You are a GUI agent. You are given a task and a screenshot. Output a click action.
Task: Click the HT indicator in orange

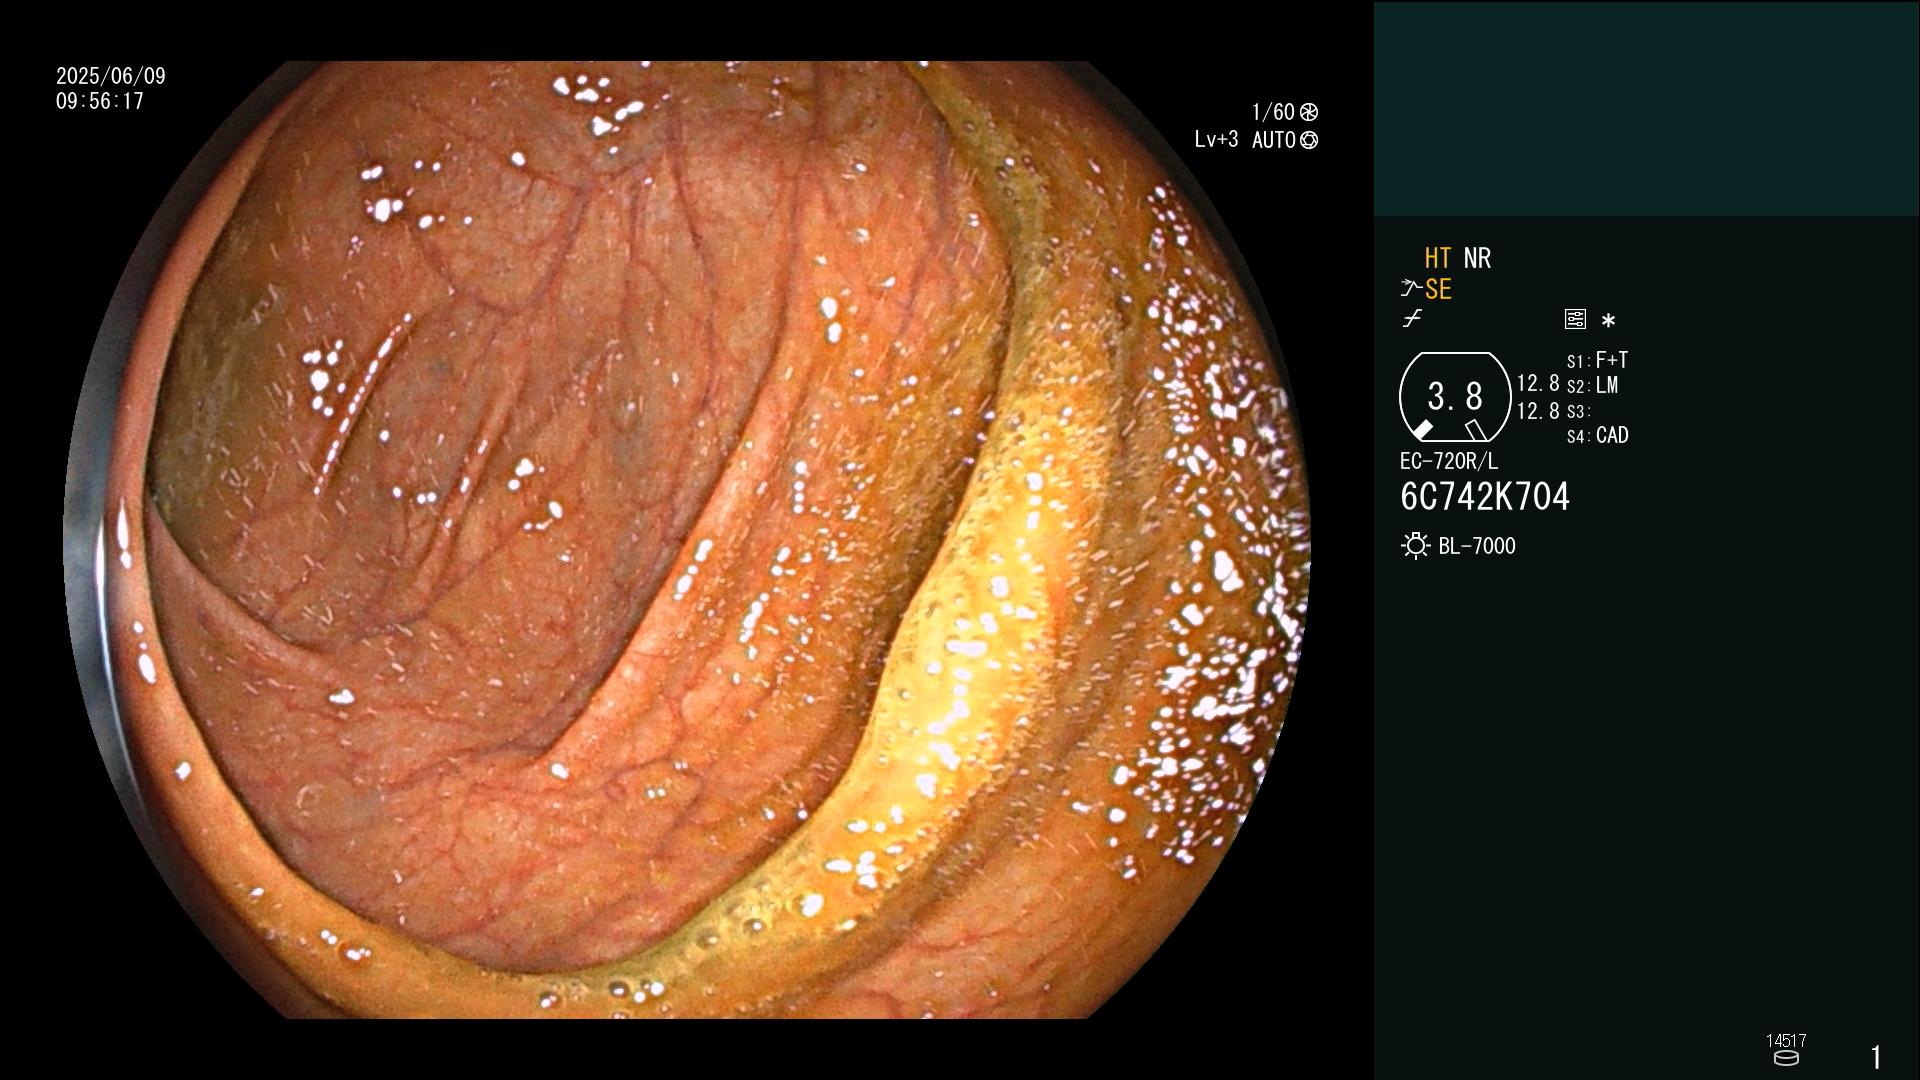(1437, 258)
